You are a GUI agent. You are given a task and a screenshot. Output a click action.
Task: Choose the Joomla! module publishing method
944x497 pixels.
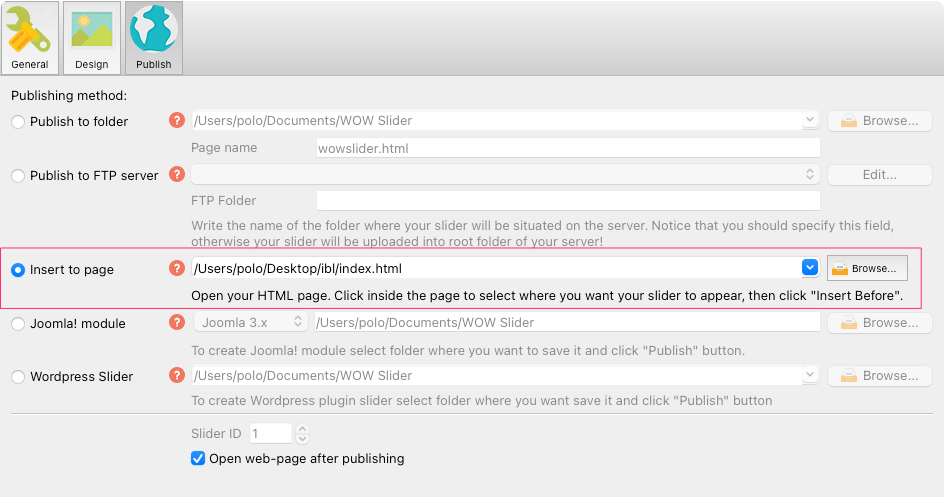(x=18, y=324)
